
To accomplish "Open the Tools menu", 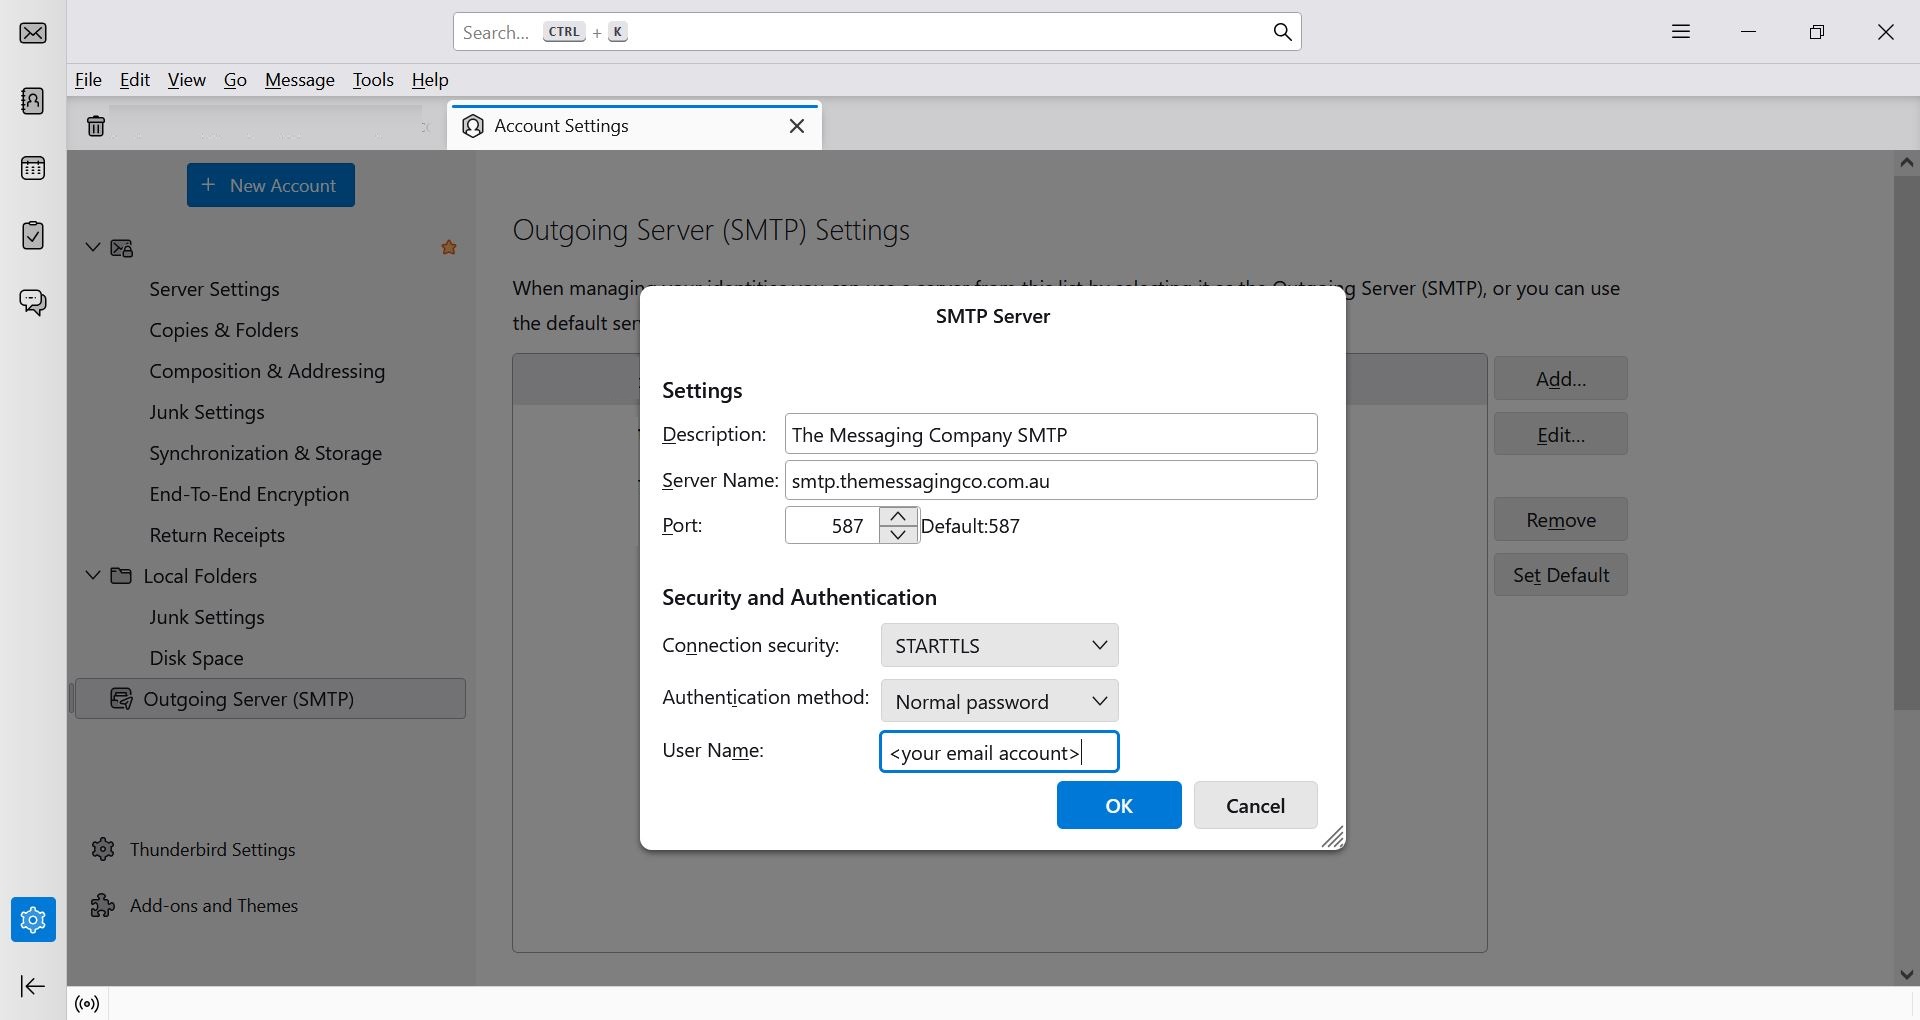I will [373, 80].
